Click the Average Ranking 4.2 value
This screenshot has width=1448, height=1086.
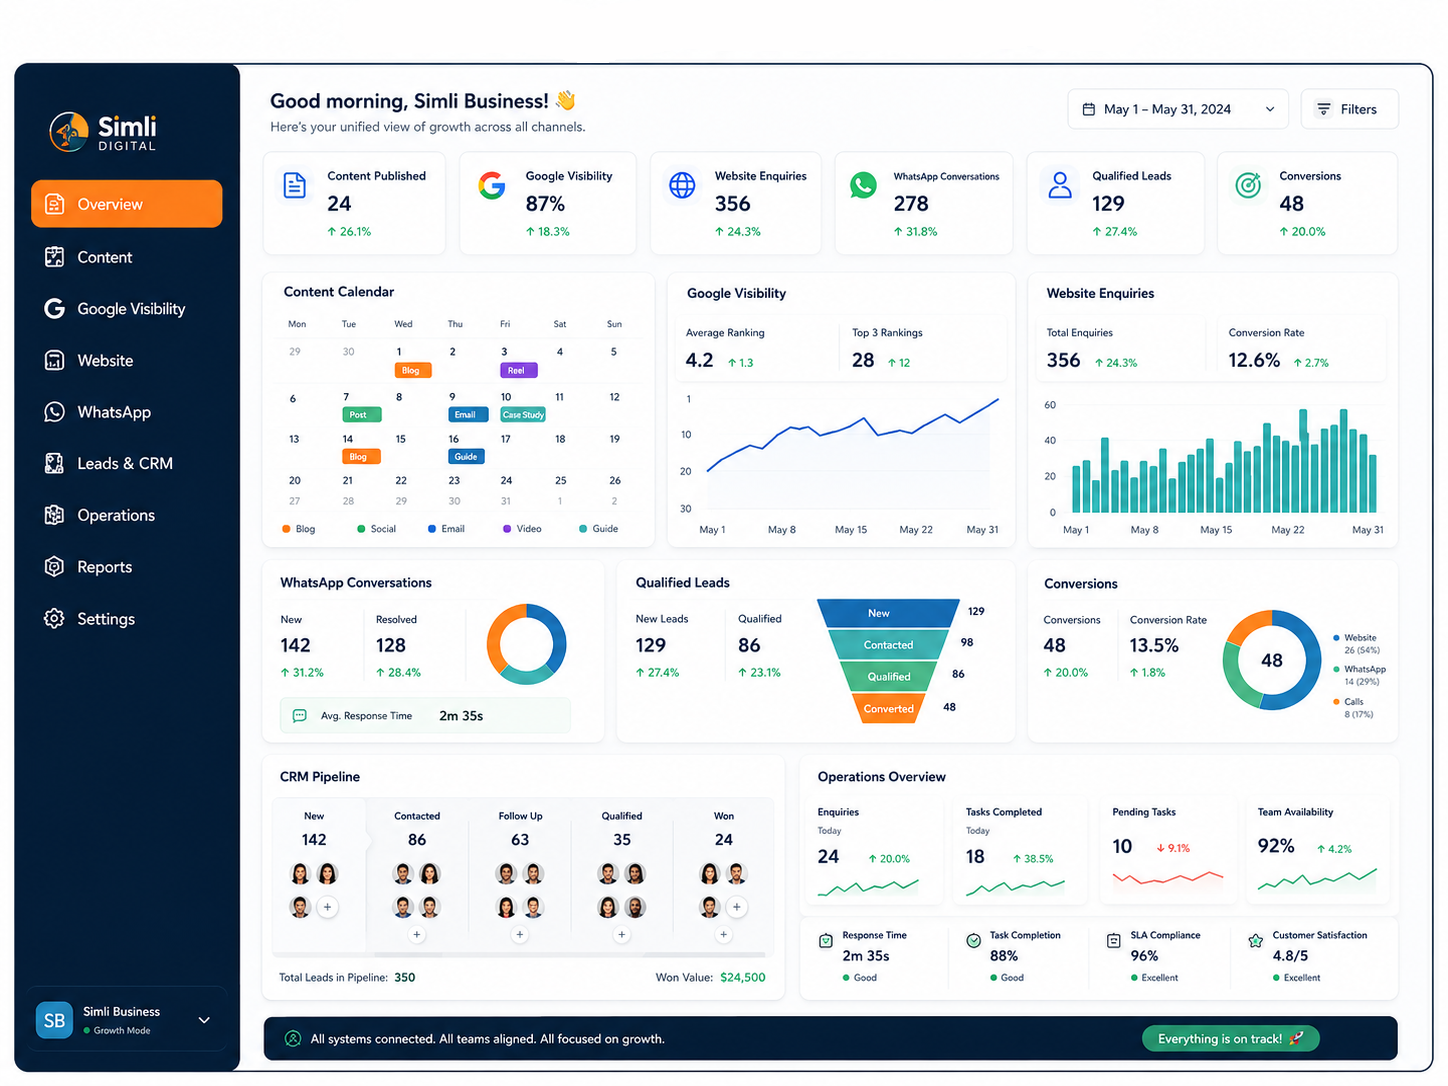699,360
